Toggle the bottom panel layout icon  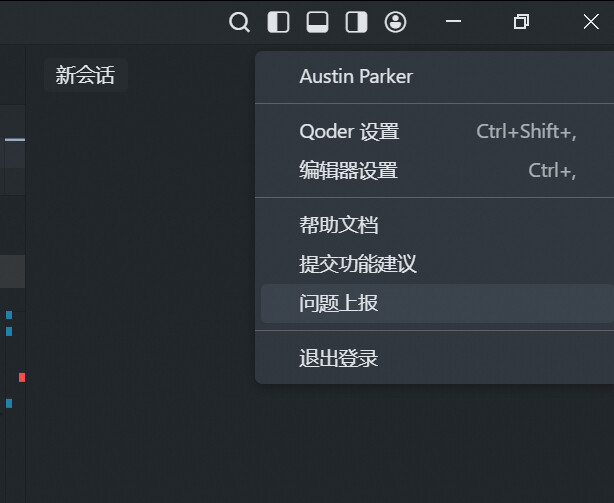[317, 22]
